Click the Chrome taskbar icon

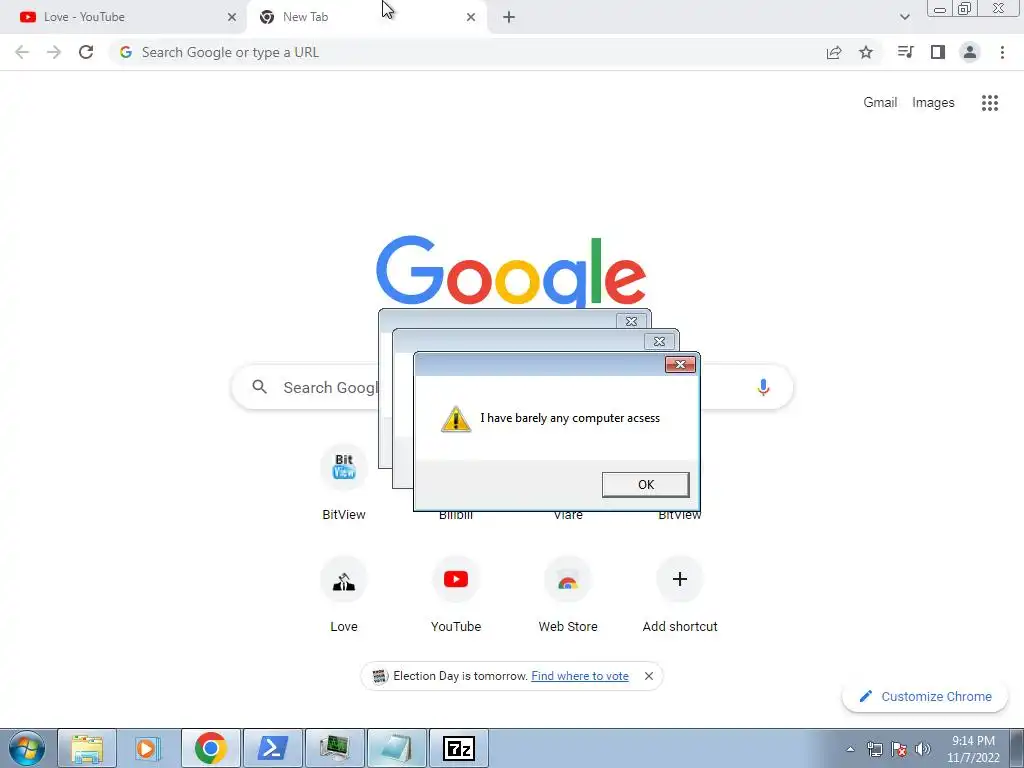(x=210, y=748)
